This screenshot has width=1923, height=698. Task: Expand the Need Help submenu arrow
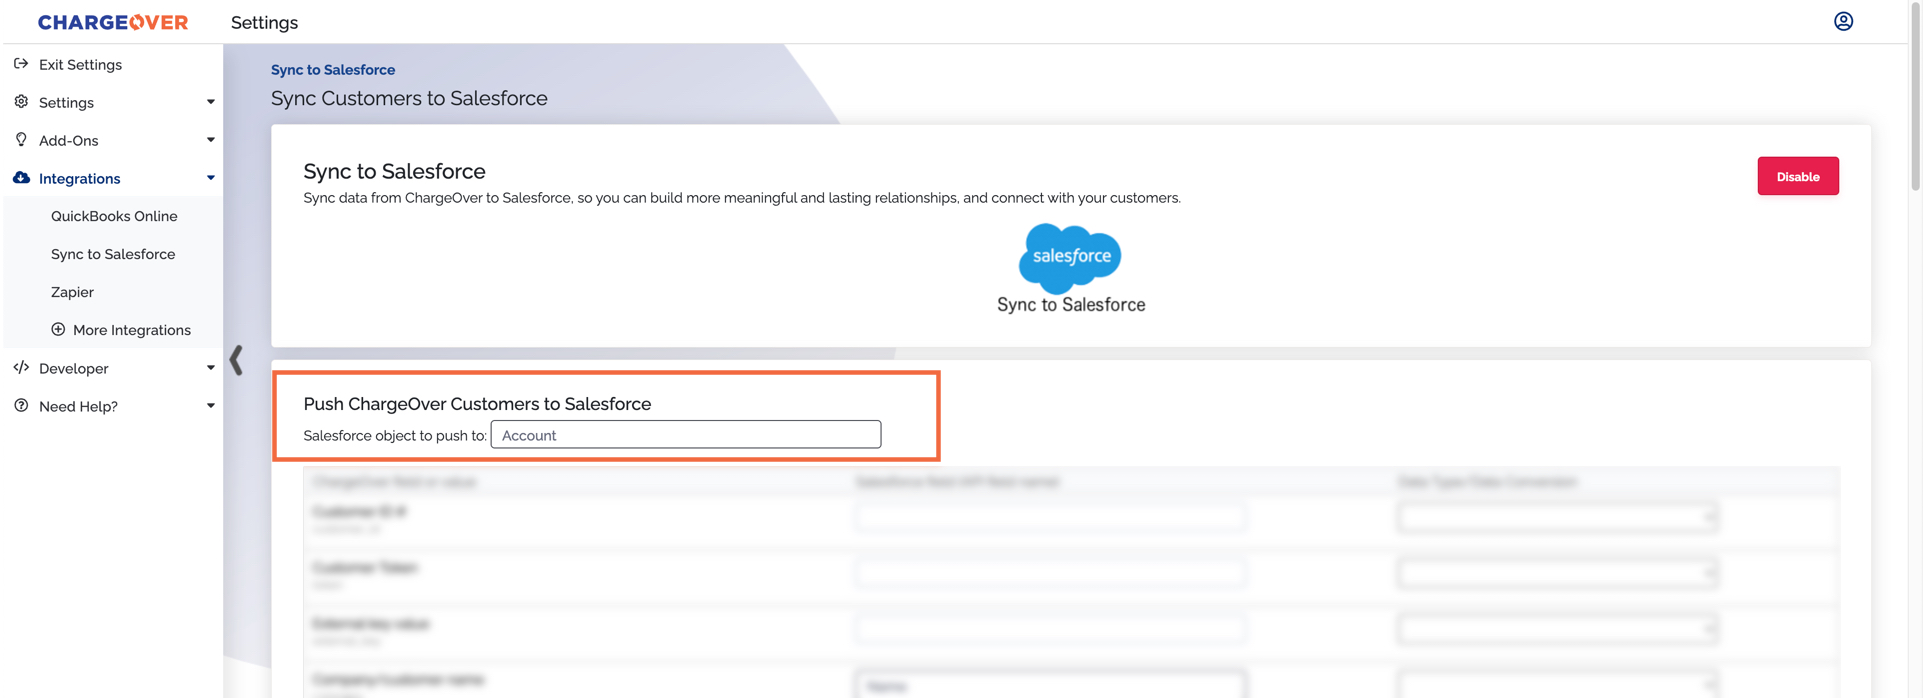[x=210, y=406]
